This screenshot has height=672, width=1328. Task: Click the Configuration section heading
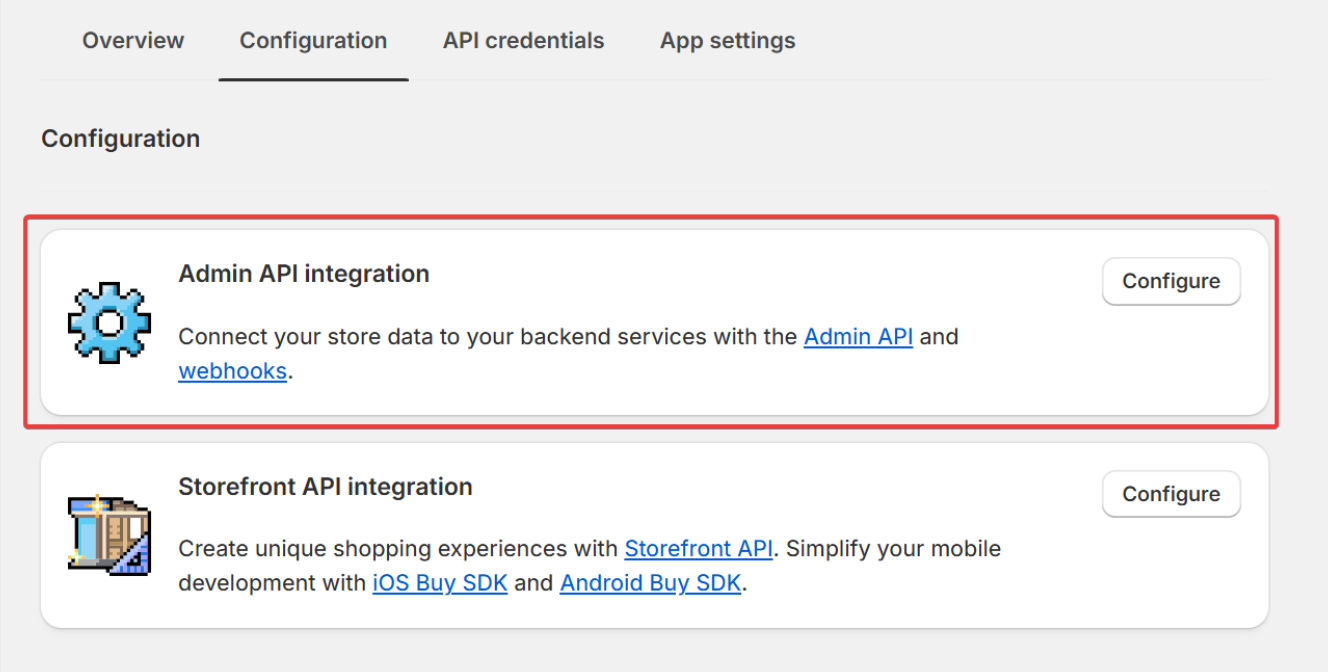tap(121, 139)
